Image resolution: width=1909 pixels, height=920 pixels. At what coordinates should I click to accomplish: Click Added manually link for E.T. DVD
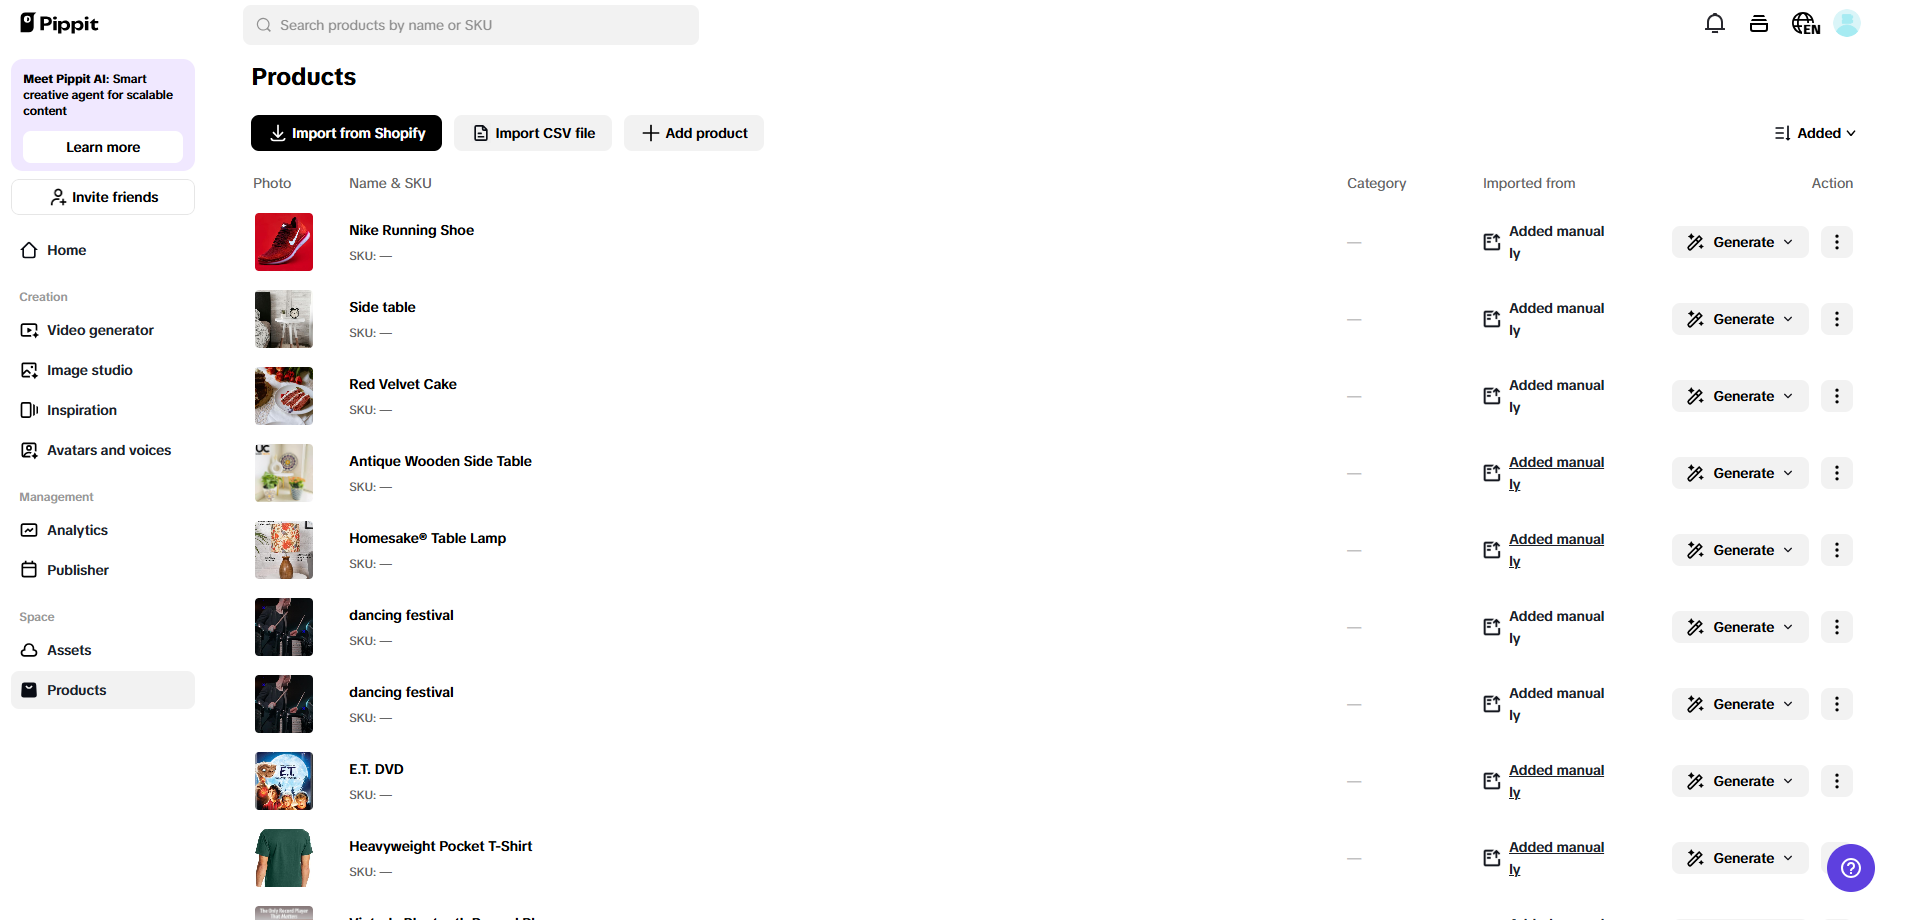click(x=1556, y=781)
